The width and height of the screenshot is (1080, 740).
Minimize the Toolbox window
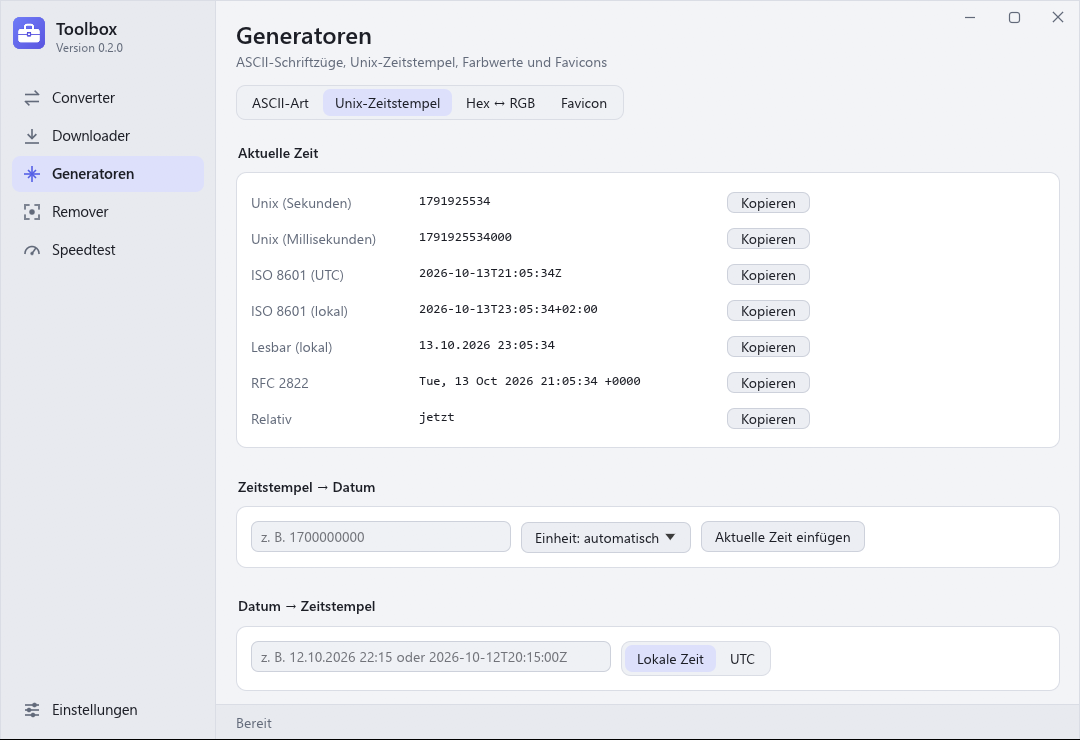[970, 17]
